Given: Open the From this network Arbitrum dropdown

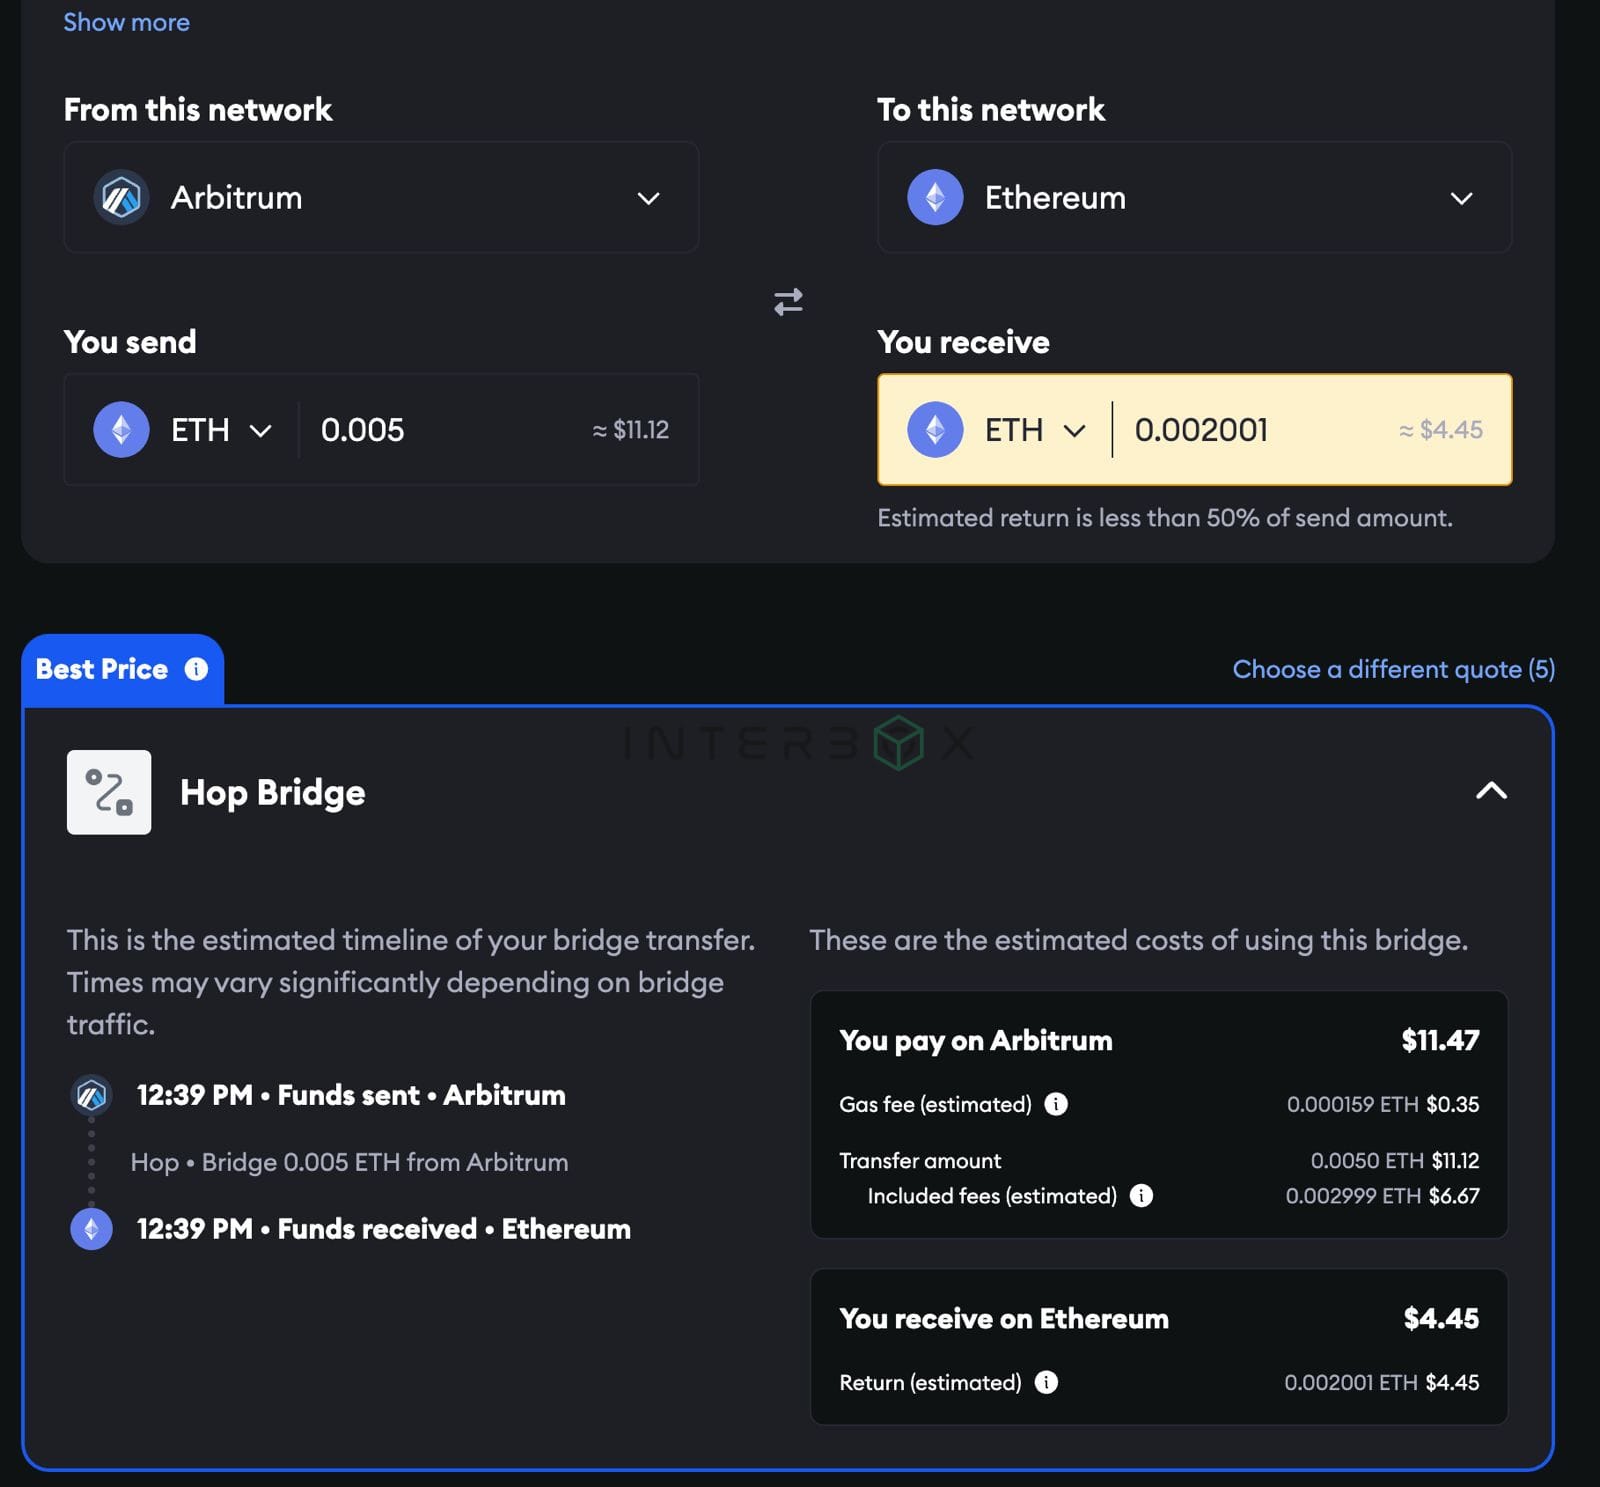Looking at the screenshot, I should (x=381, y=197).
